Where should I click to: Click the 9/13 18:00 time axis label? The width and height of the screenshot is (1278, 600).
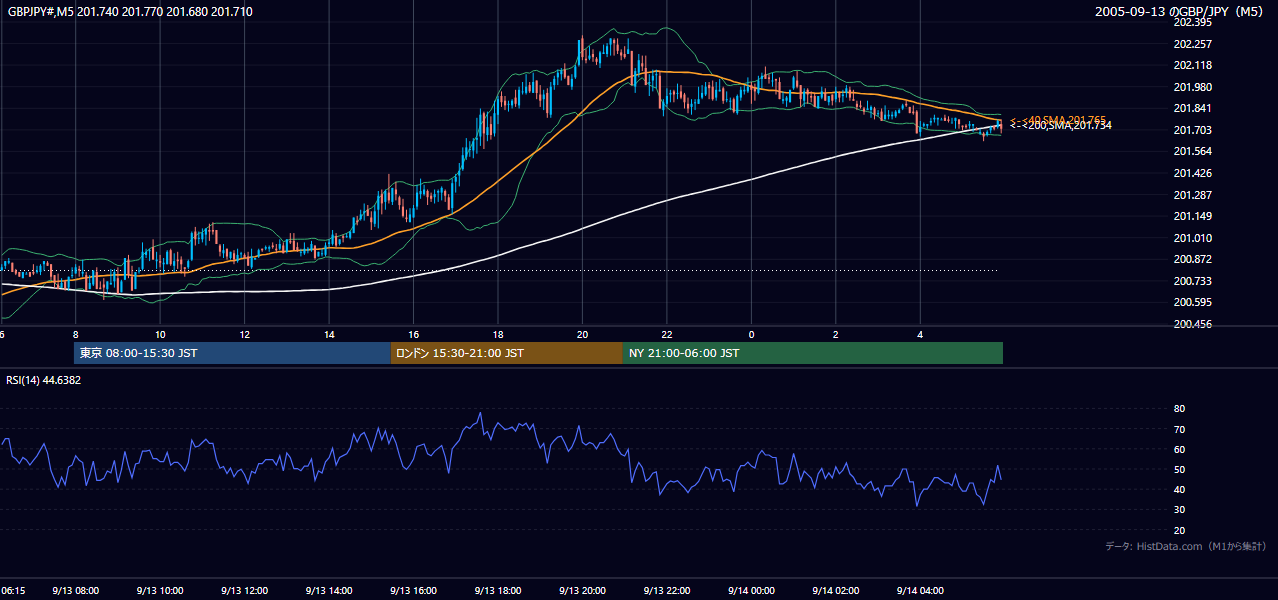[498, 591]
